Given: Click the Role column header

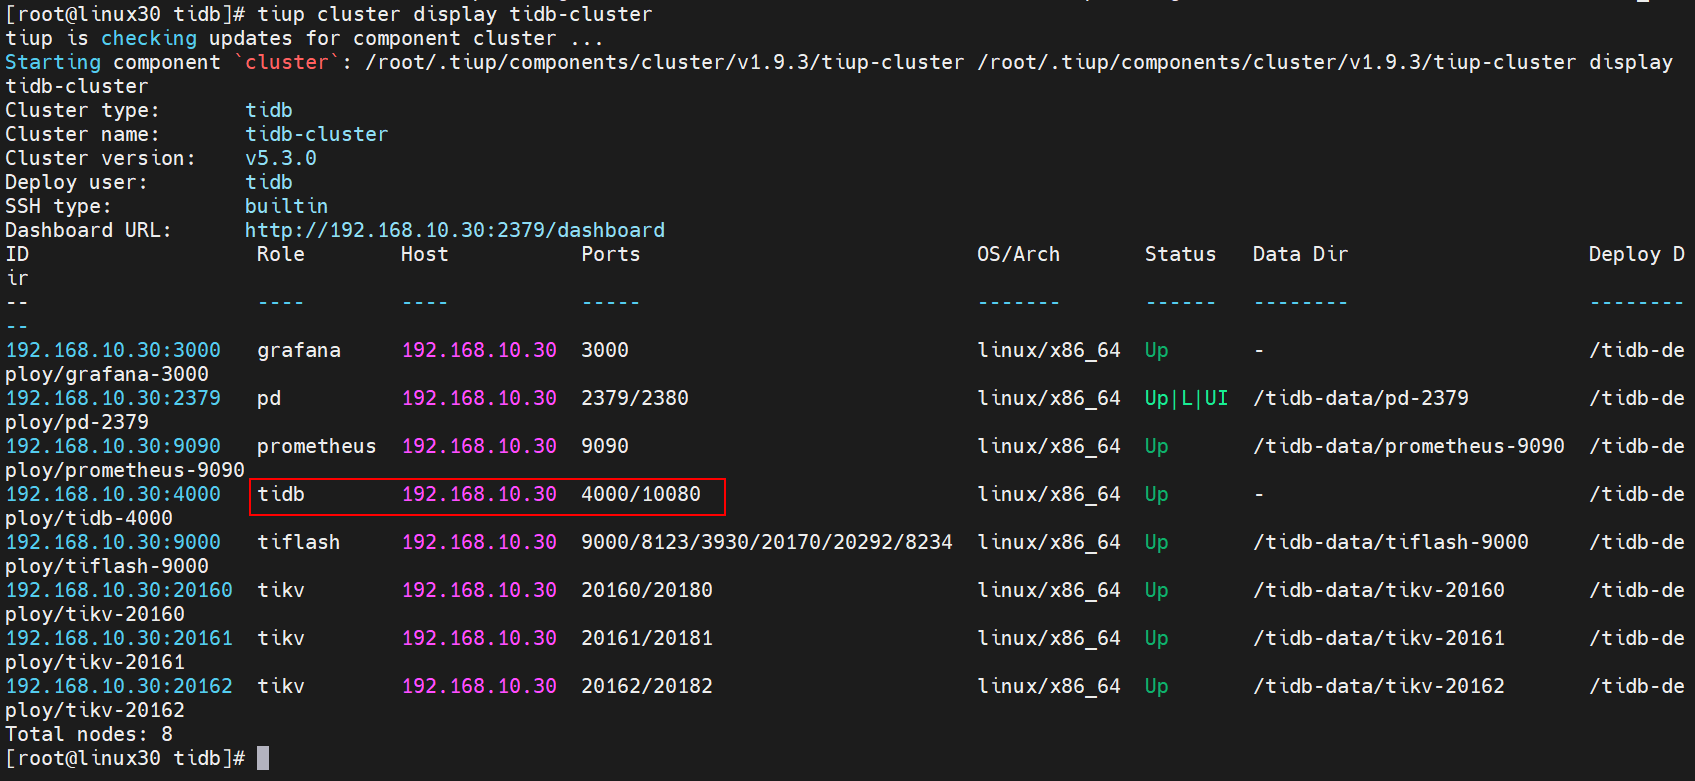Looking at the screenshot, I should click(x=281, y=254).
